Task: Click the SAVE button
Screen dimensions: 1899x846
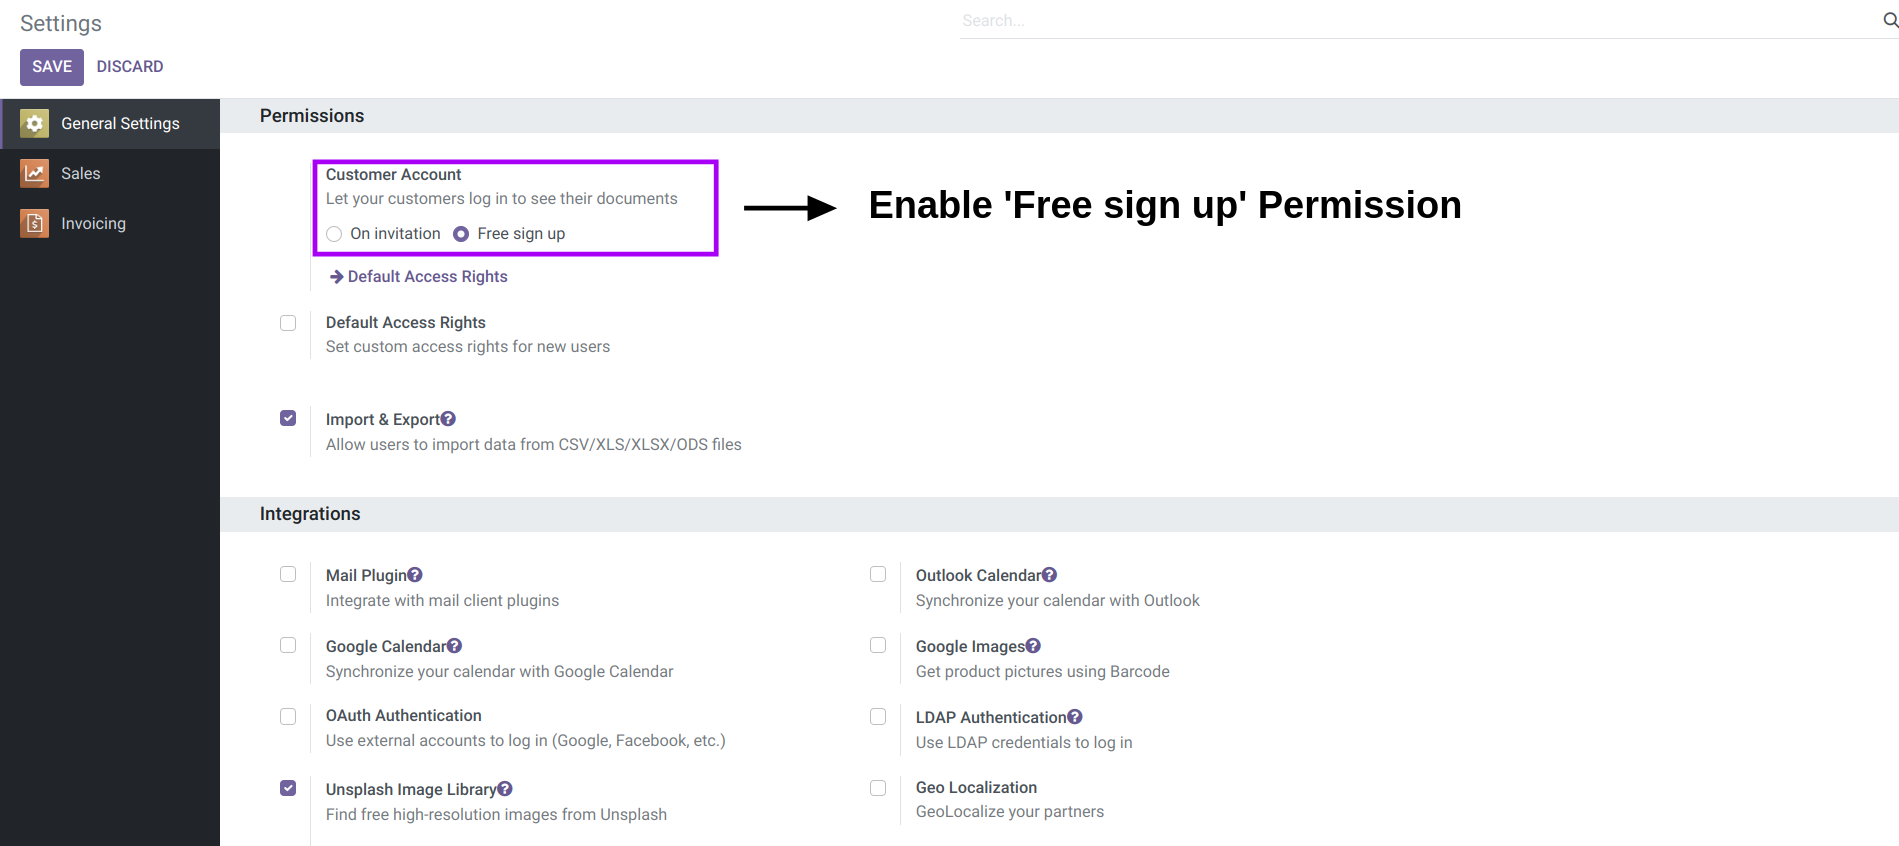Action: 52,67
